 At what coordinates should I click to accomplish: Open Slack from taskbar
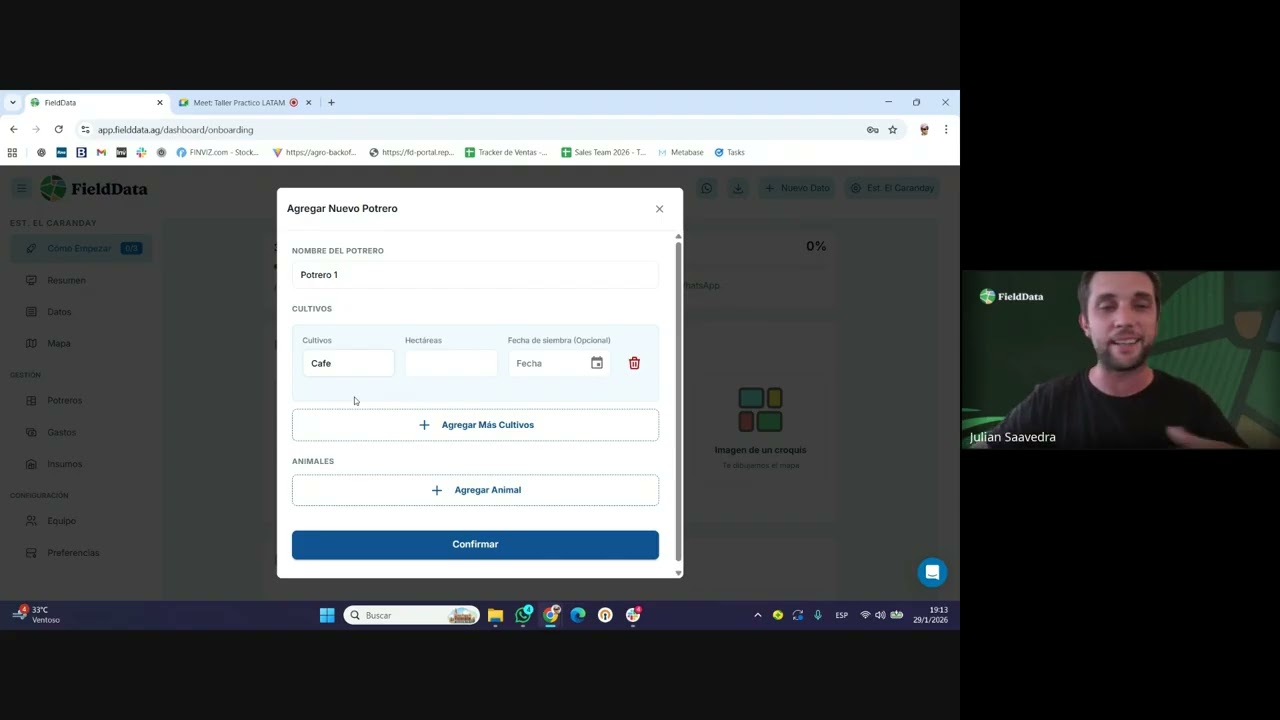(x=633, y=615)
